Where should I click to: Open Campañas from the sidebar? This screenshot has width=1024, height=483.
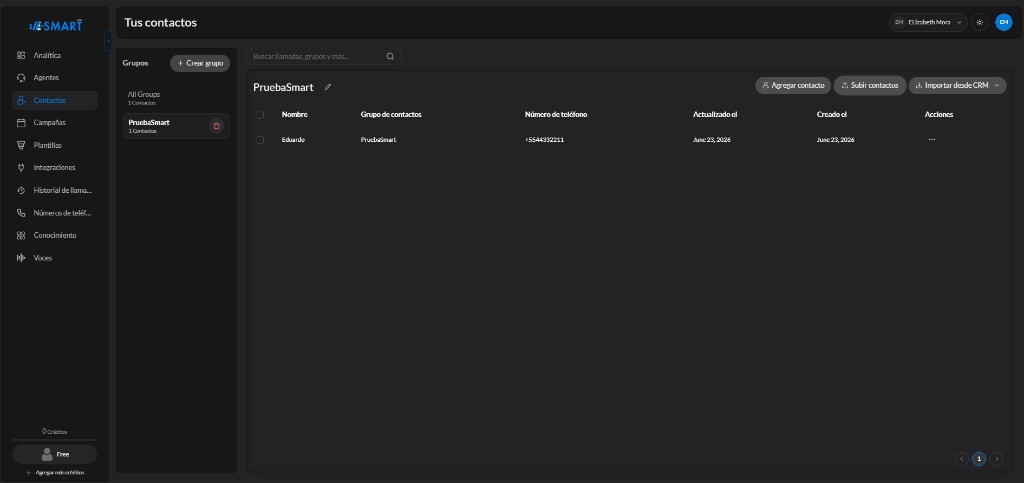55,123
